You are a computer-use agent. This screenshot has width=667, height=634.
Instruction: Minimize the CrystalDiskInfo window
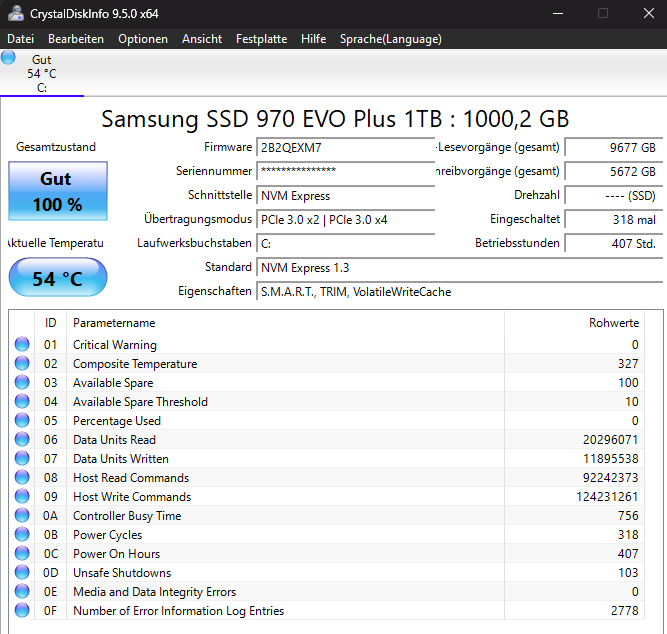click(558, 14)
